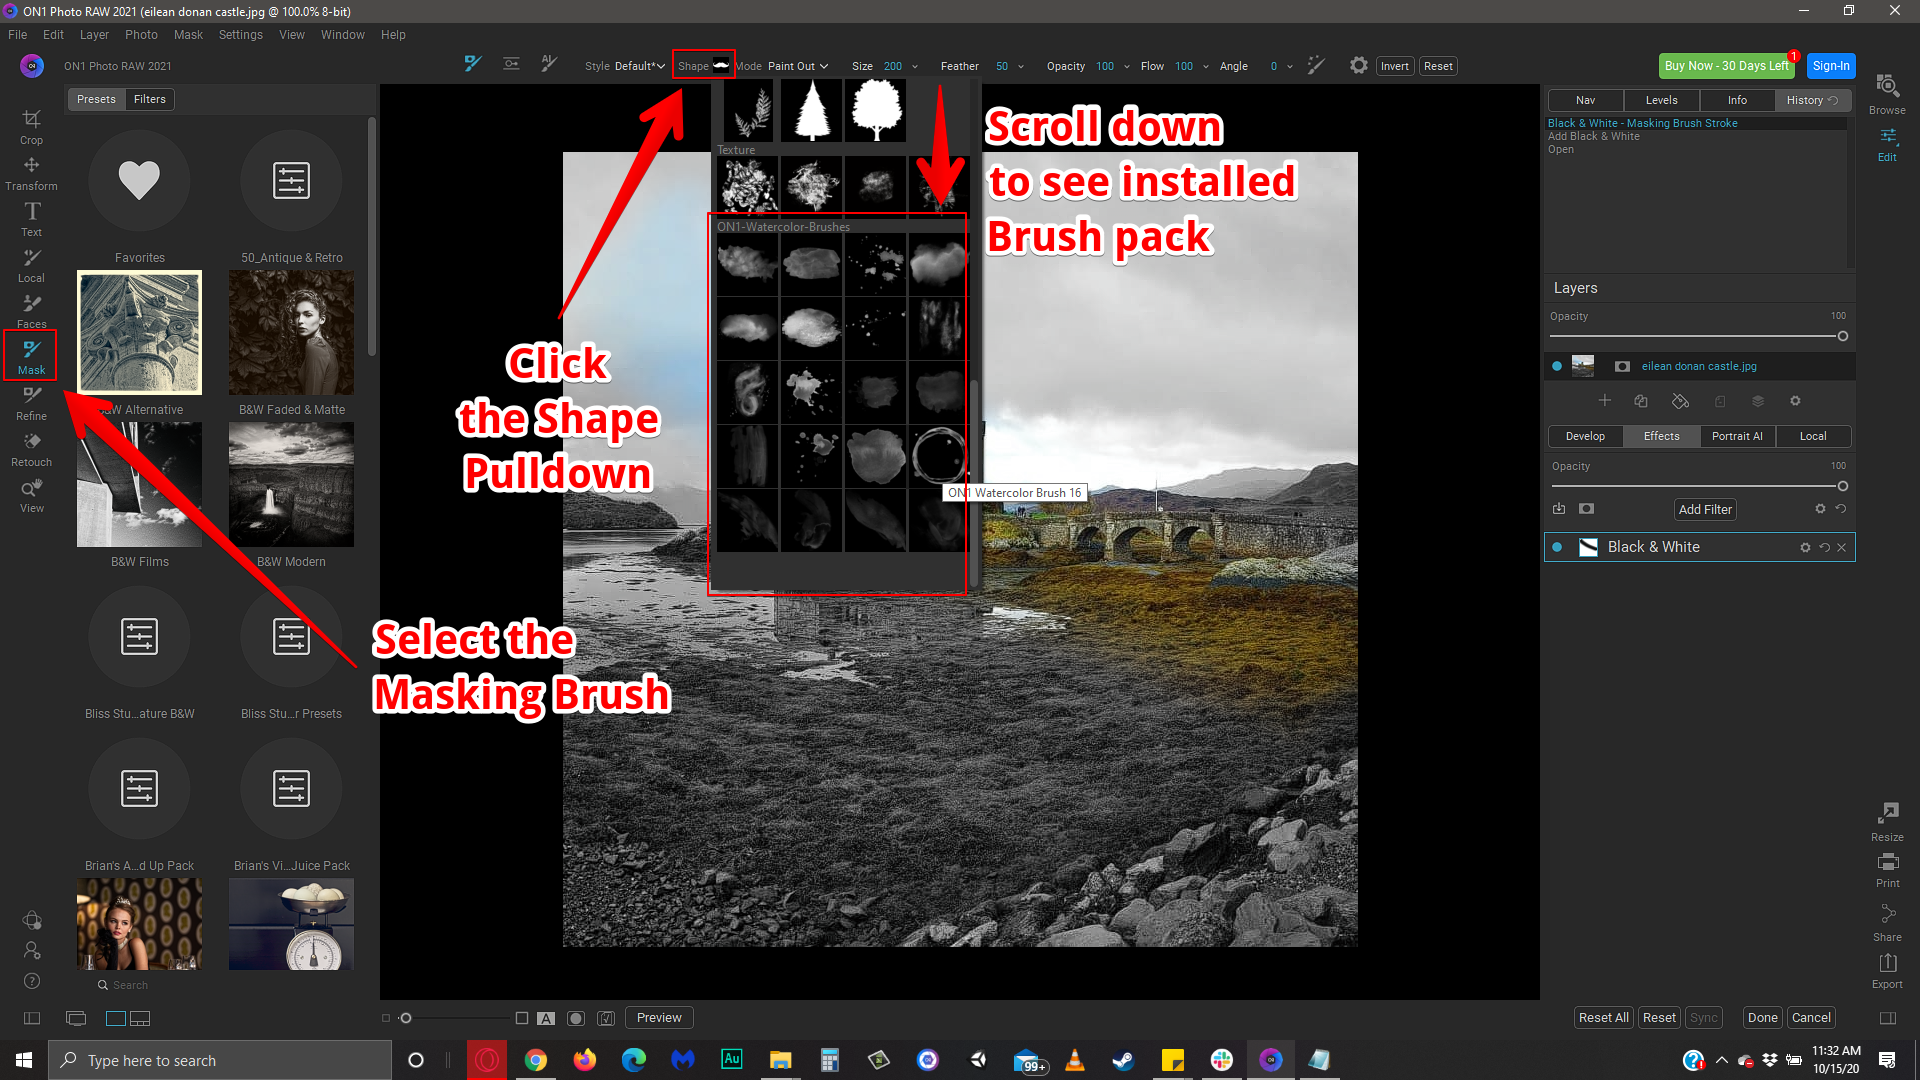Choose the AI Quick Mask tool in options bar
Screen dimensions: 1920x1080
[x=549, y=64]
